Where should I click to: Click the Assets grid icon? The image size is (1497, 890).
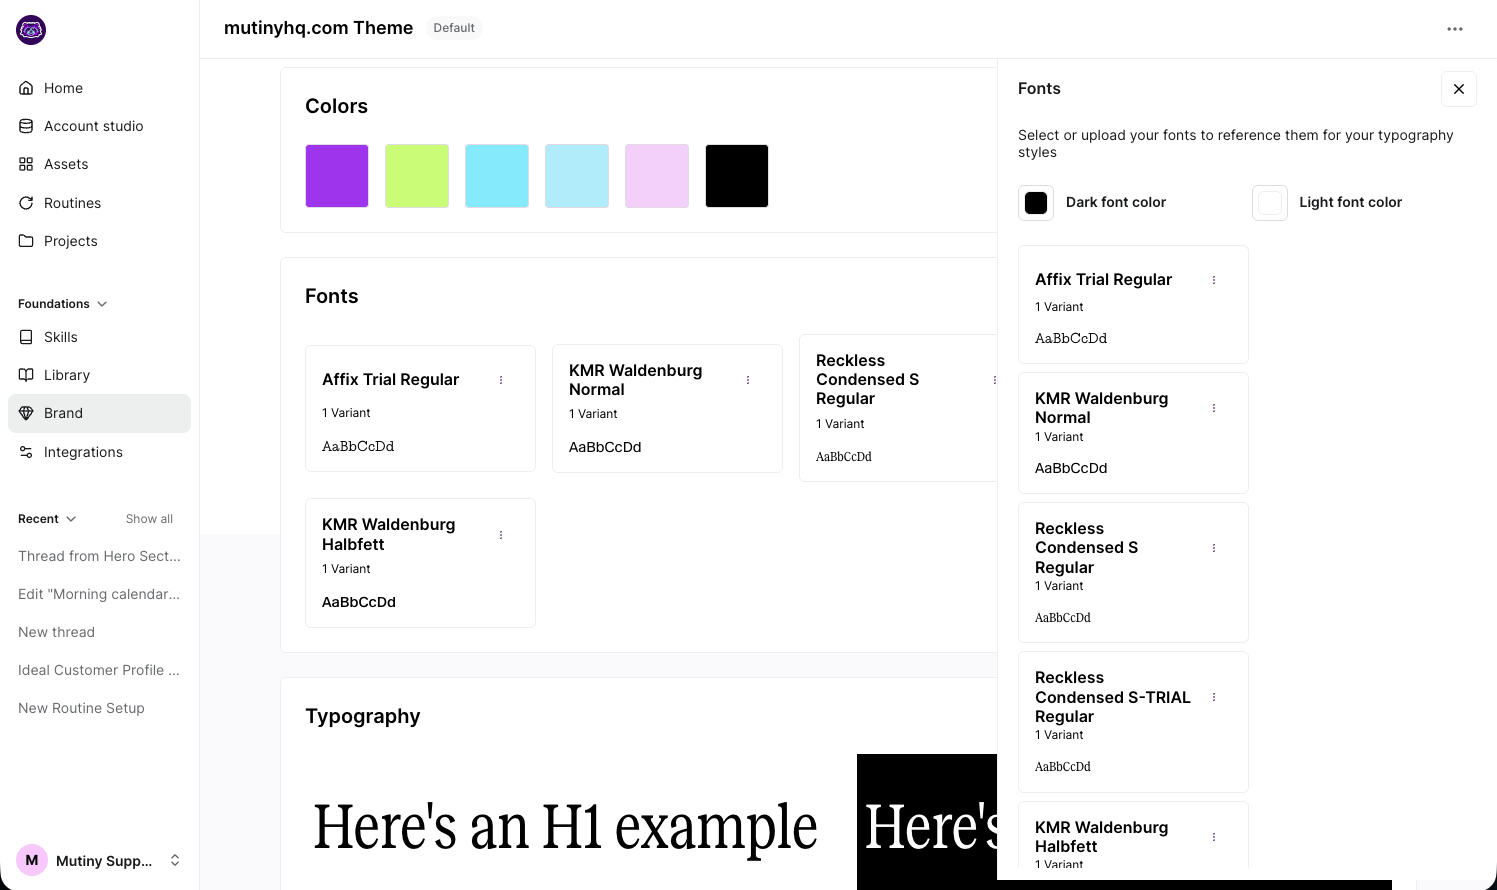coord(26,164)
